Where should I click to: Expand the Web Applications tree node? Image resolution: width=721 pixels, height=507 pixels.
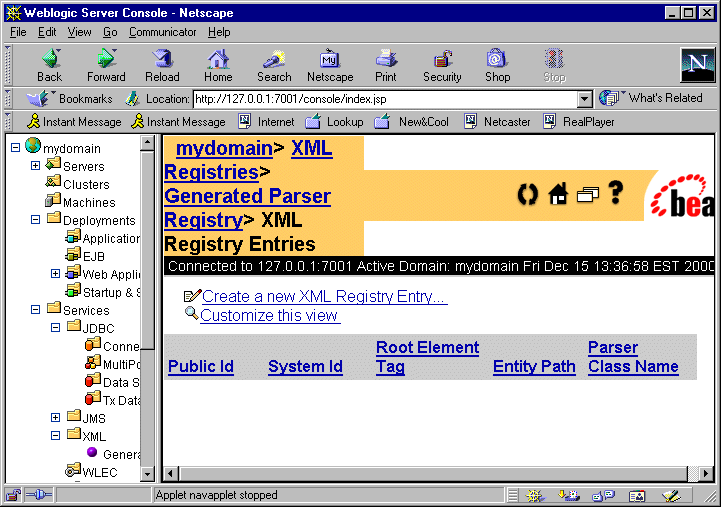click(x=55, y=274)
